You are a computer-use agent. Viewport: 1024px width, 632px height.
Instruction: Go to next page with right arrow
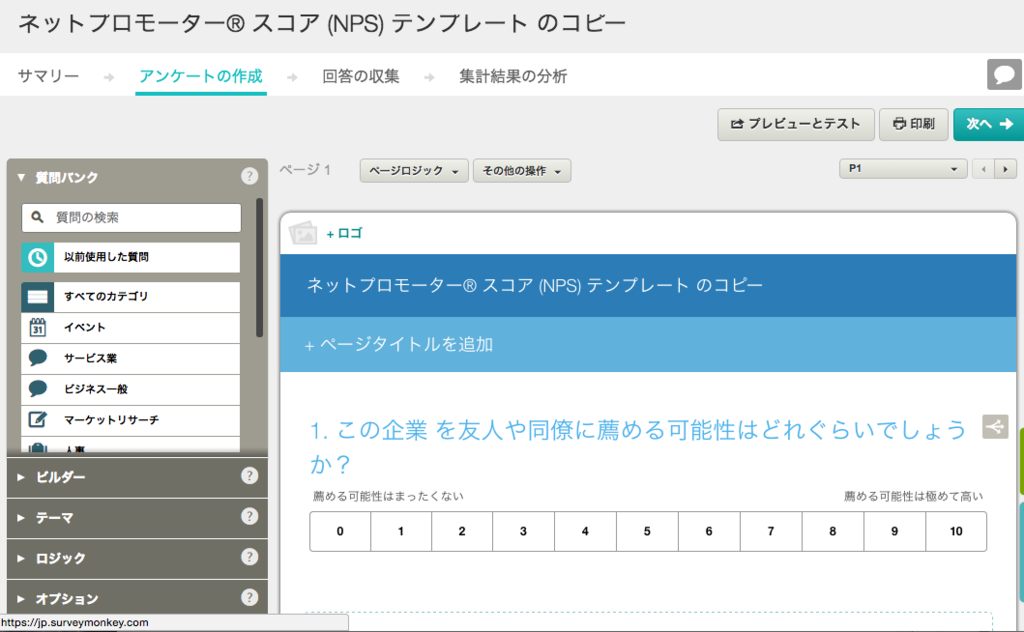pyautogui.click(x=1006, y=169)
